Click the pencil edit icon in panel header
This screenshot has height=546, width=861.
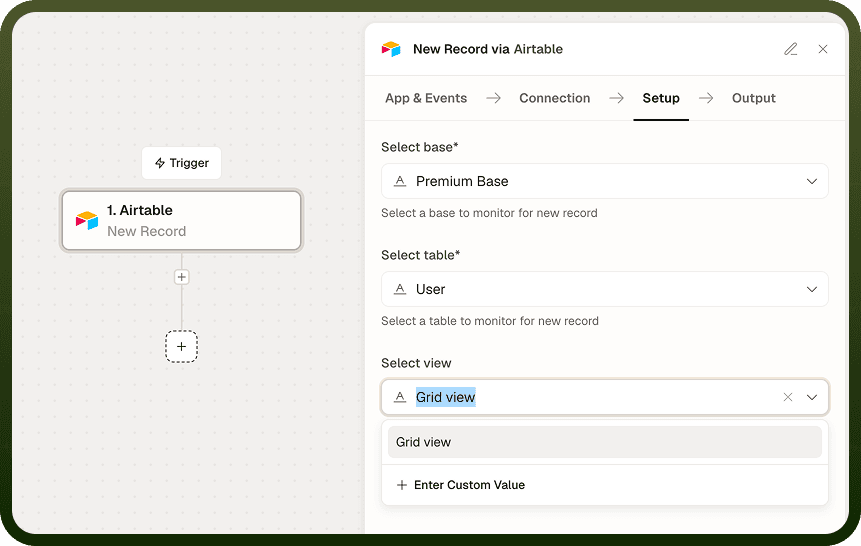(791, 49)
